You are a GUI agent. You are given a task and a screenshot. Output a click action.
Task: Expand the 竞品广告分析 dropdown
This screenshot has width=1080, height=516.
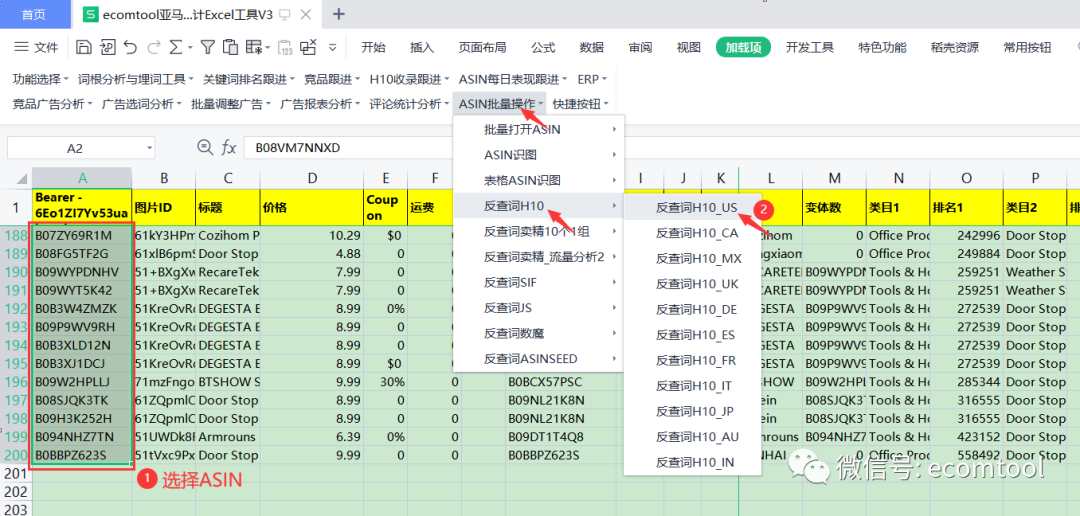click(53, 104)
